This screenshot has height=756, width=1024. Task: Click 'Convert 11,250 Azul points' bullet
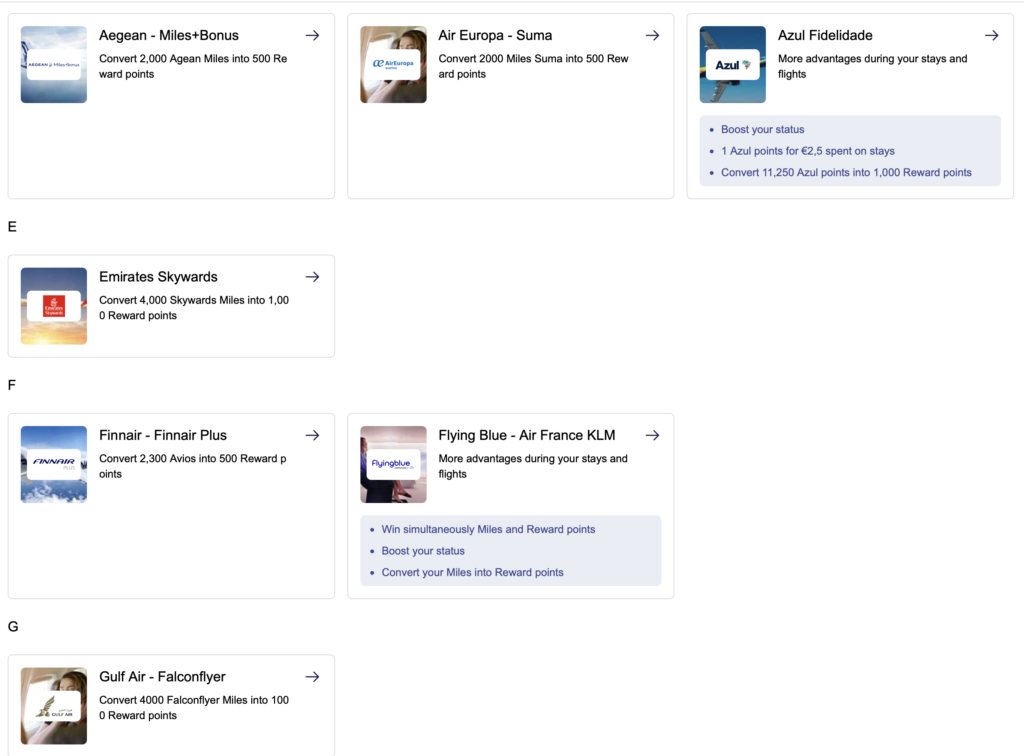(x=846, y=172)
